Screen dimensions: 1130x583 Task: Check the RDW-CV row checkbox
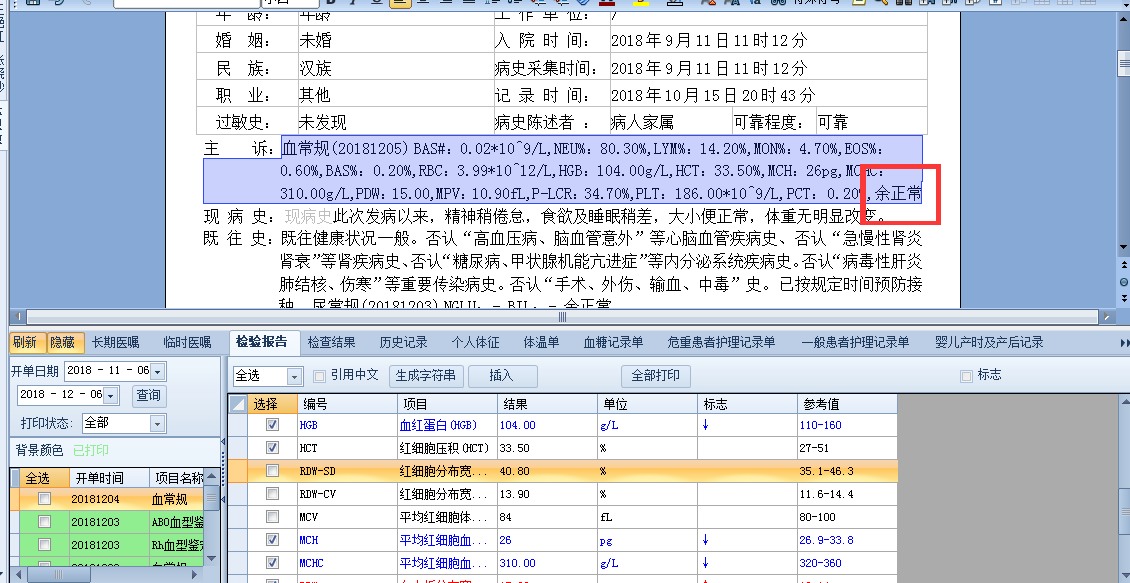pos(272,494)
